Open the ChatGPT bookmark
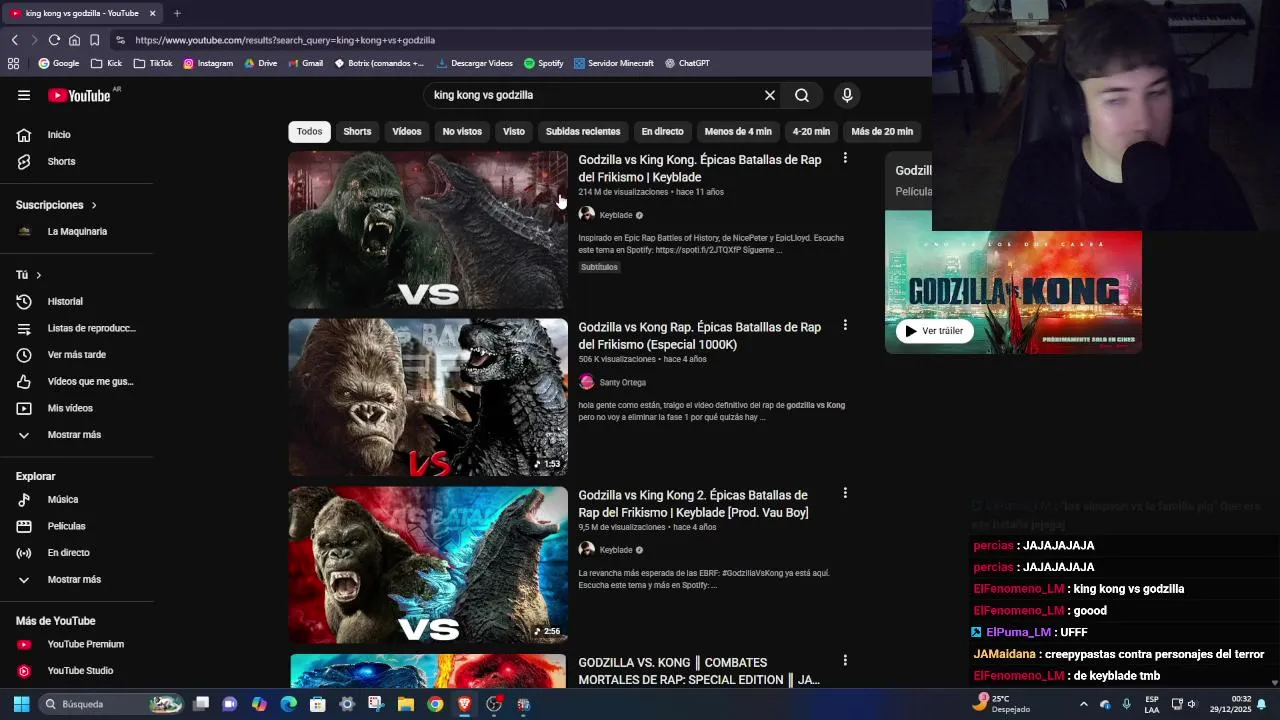 pos(687,63)
